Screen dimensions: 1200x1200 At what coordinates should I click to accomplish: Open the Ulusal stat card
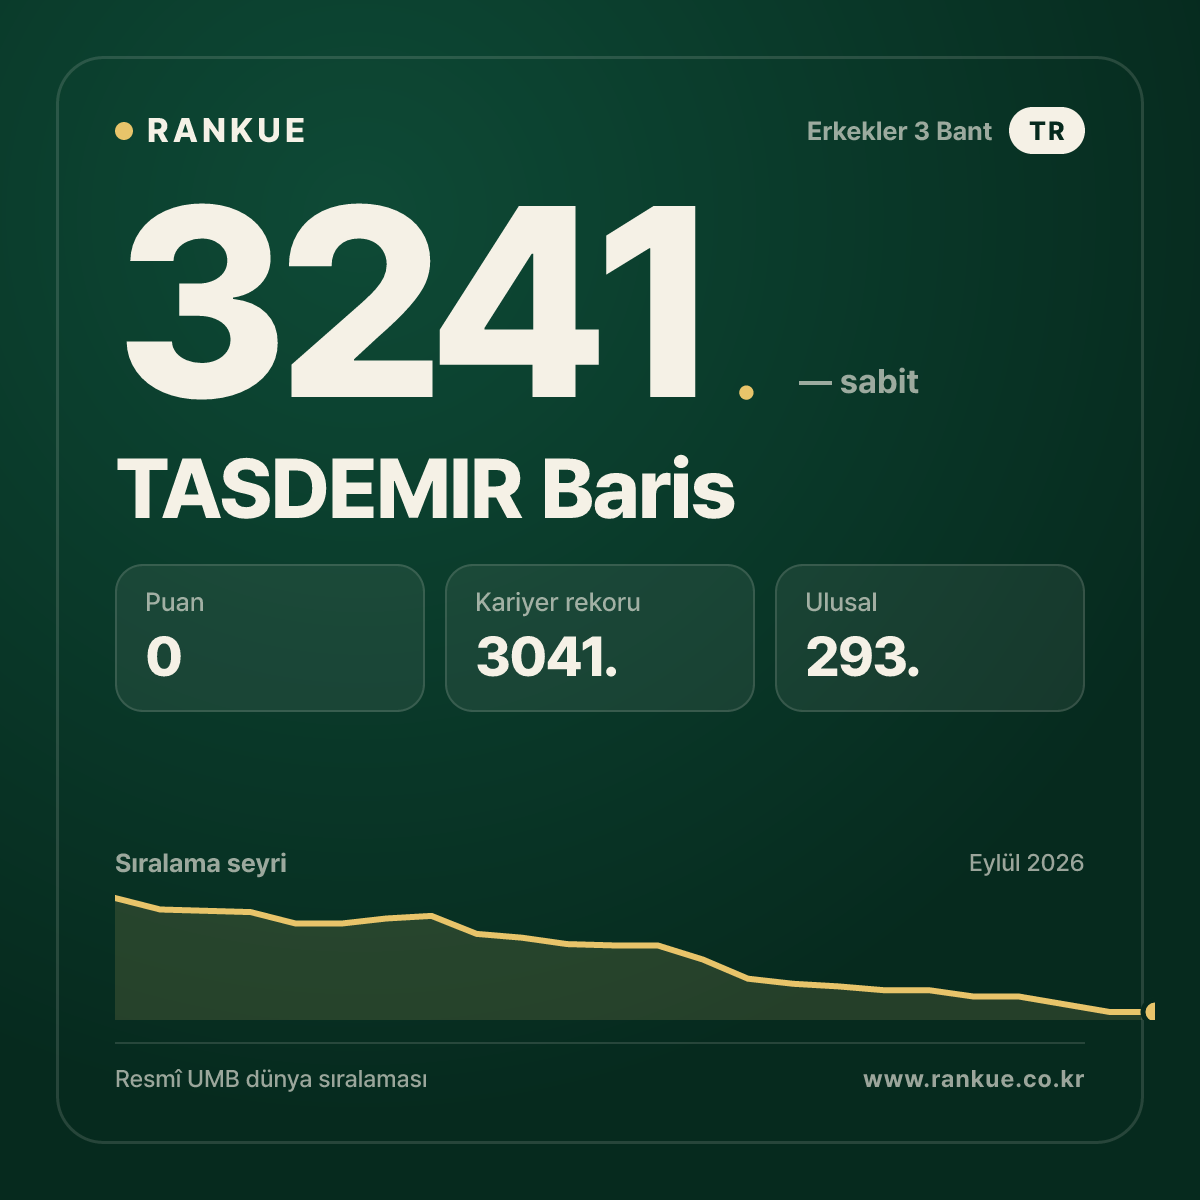(930, 638)
